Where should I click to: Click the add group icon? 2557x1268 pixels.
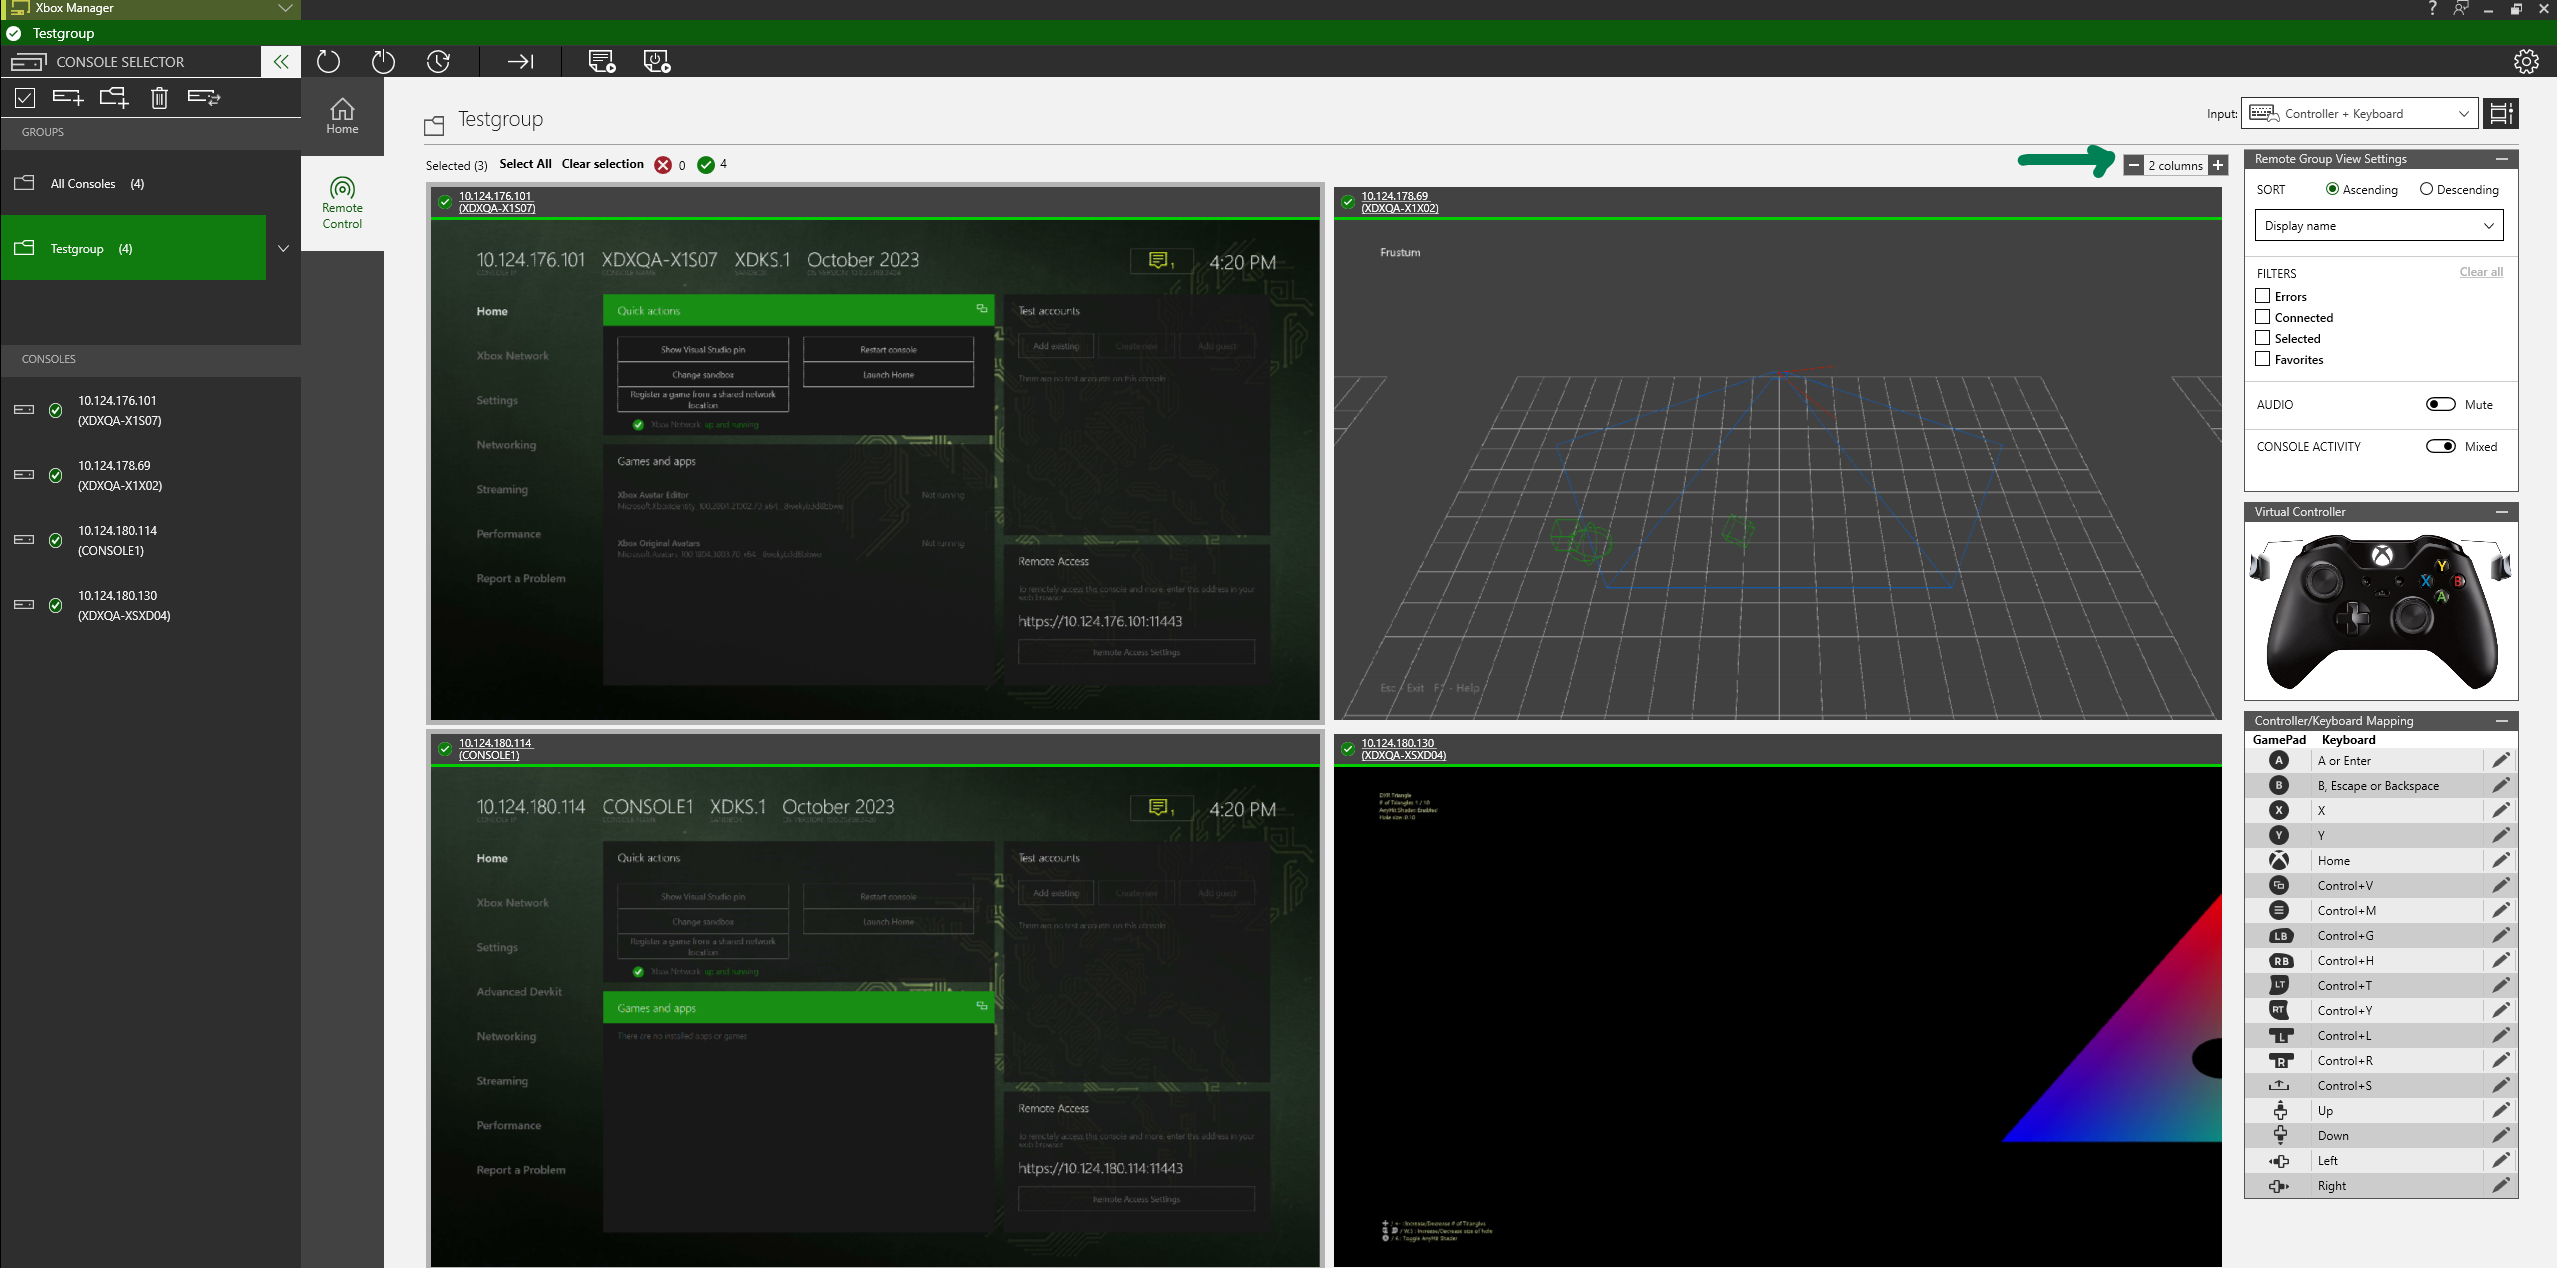pos(114,98)
